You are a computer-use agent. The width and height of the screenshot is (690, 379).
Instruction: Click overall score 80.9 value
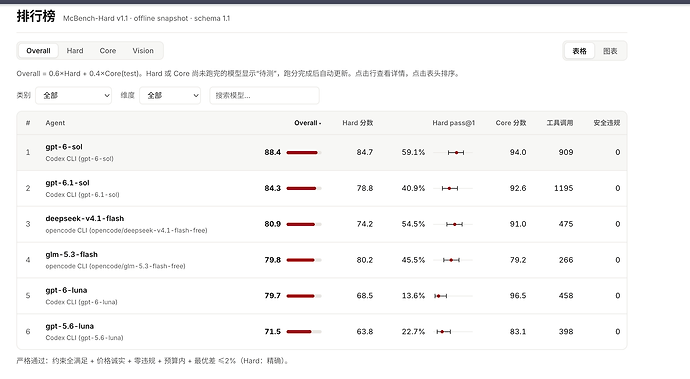click(x=272, y=224)
